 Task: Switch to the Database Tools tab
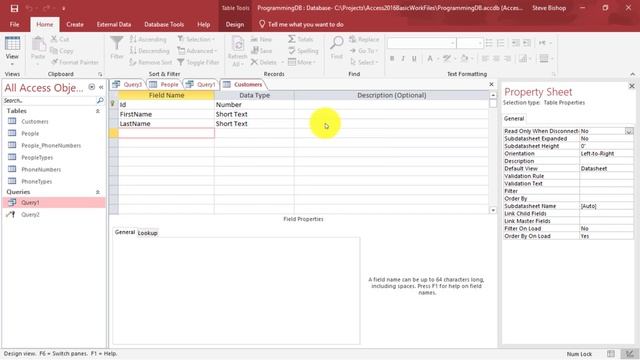pyautogui.click(x=164, y=24)
